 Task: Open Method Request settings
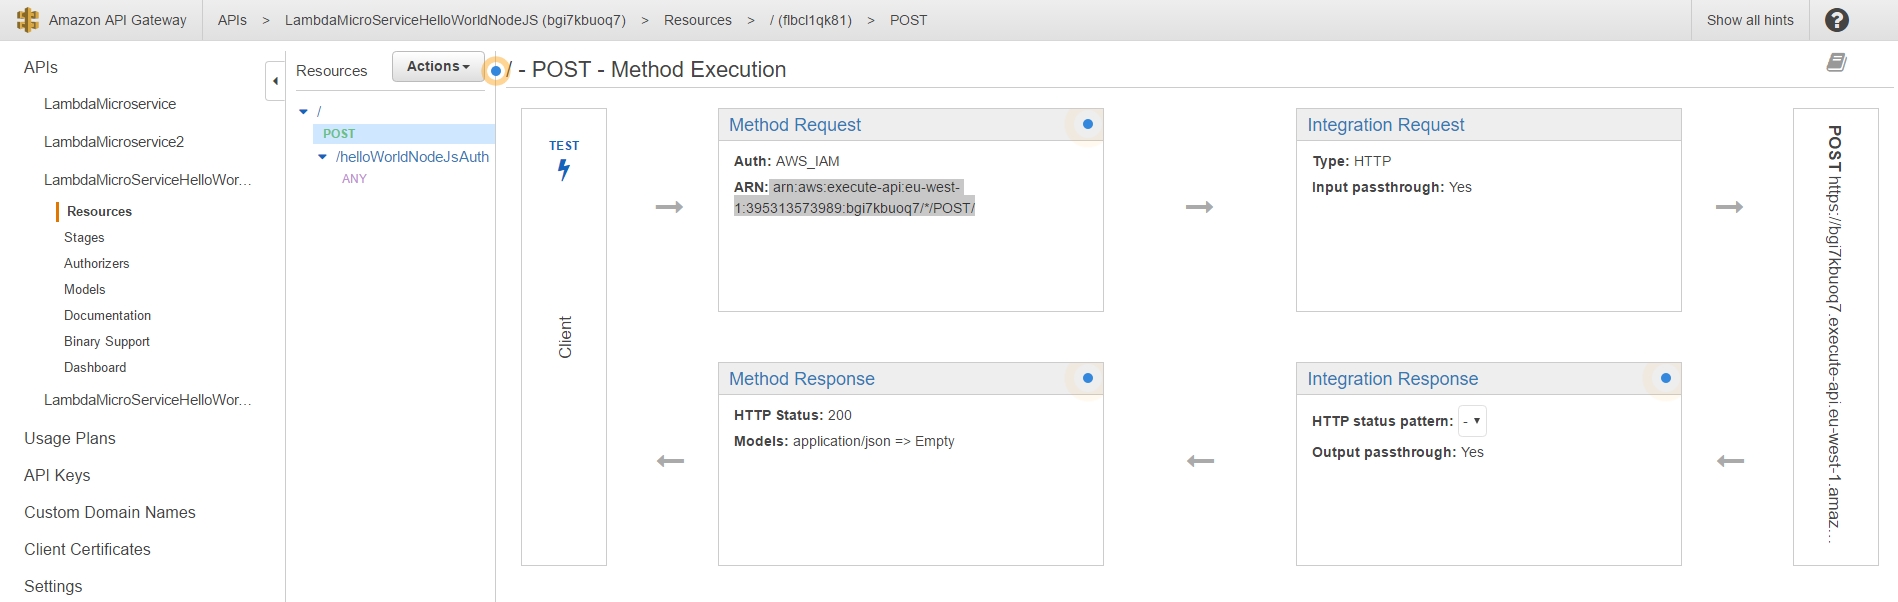pyautogui.click(x=795, y=125)
